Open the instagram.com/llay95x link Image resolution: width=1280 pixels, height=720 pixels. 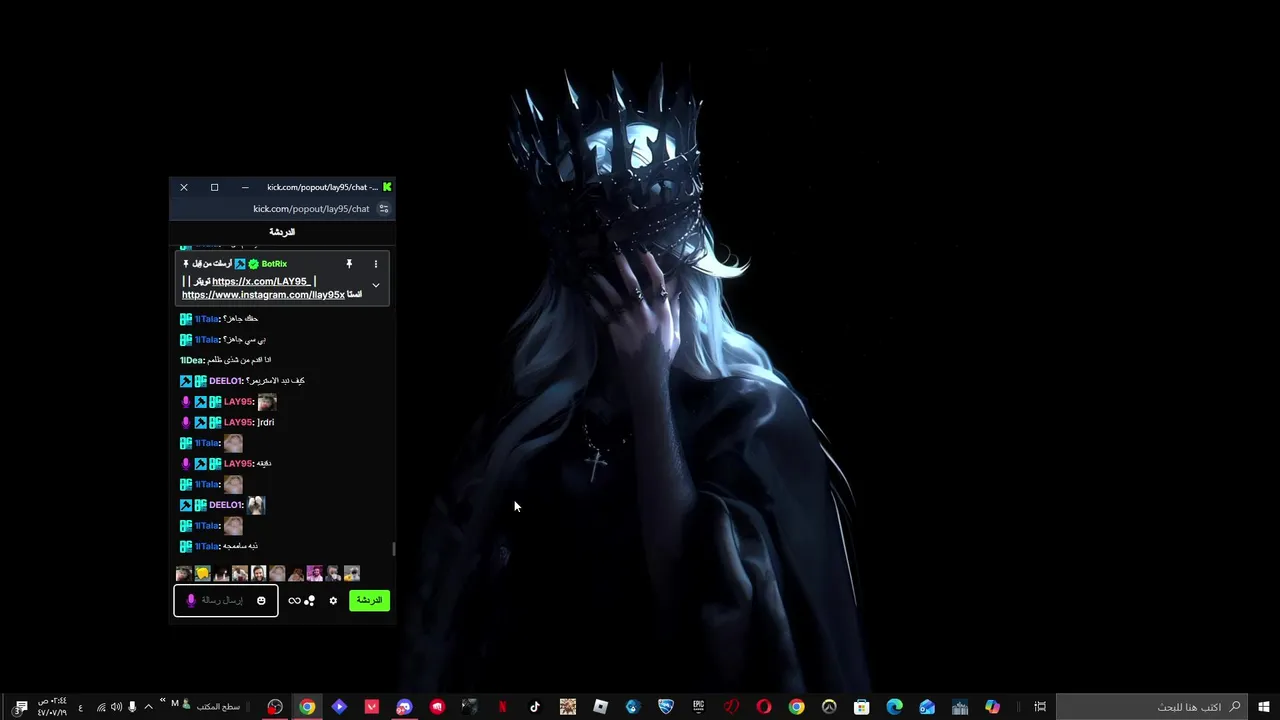pos(263,295)
